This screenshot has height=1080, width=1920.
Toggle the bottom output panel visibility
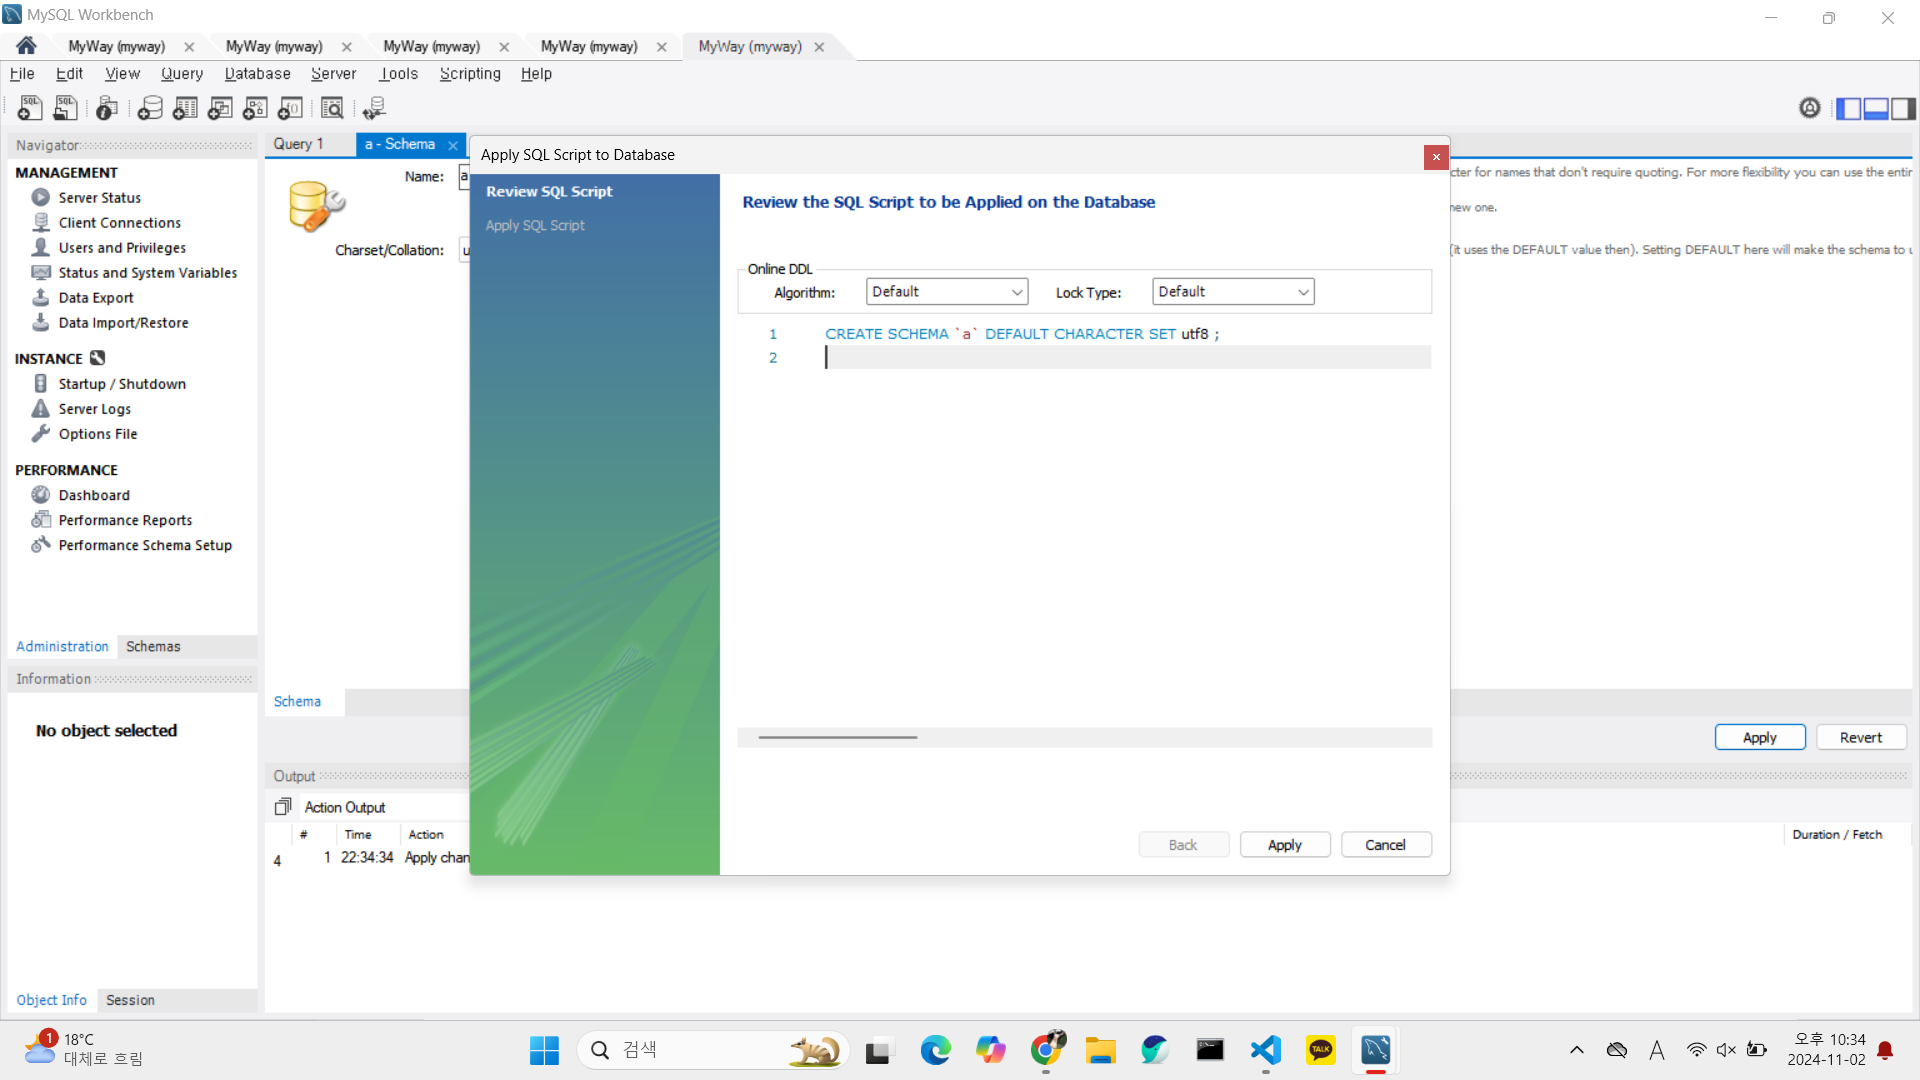[1876, 108]
